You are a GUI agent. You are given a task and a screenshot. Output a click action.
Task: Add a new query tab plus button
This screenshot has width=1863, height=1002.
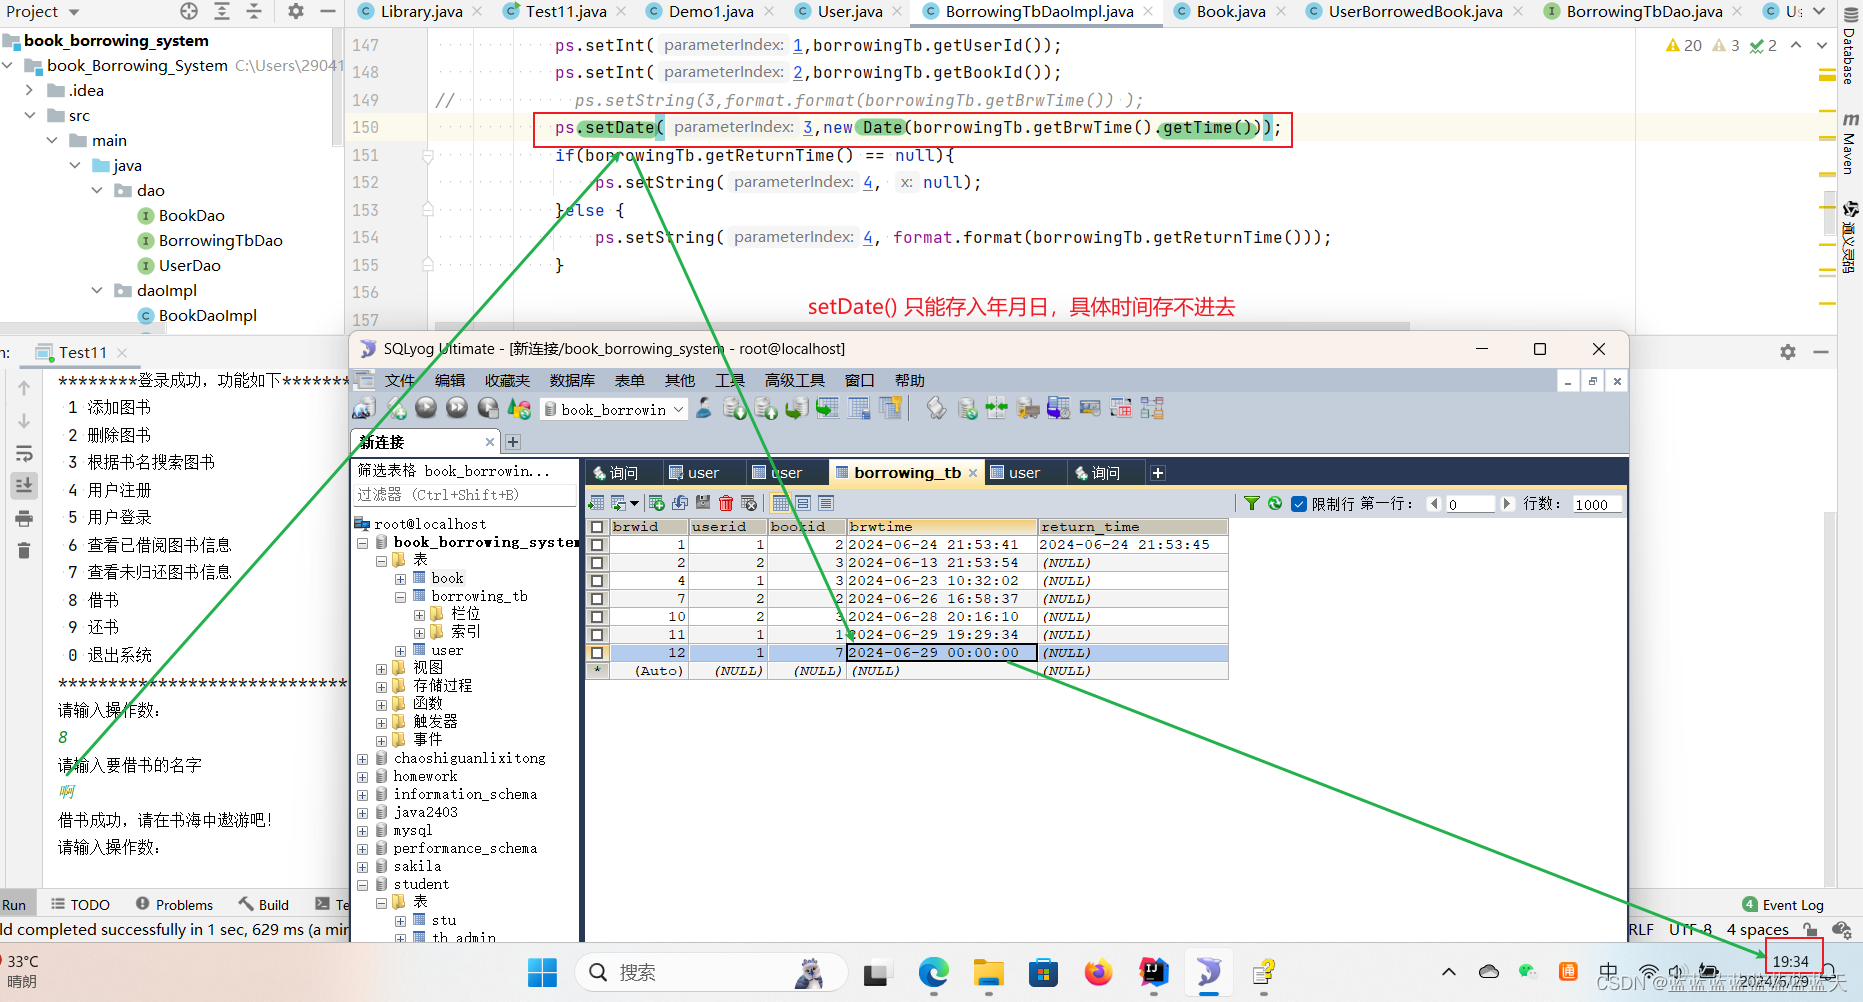[1158, 473]
